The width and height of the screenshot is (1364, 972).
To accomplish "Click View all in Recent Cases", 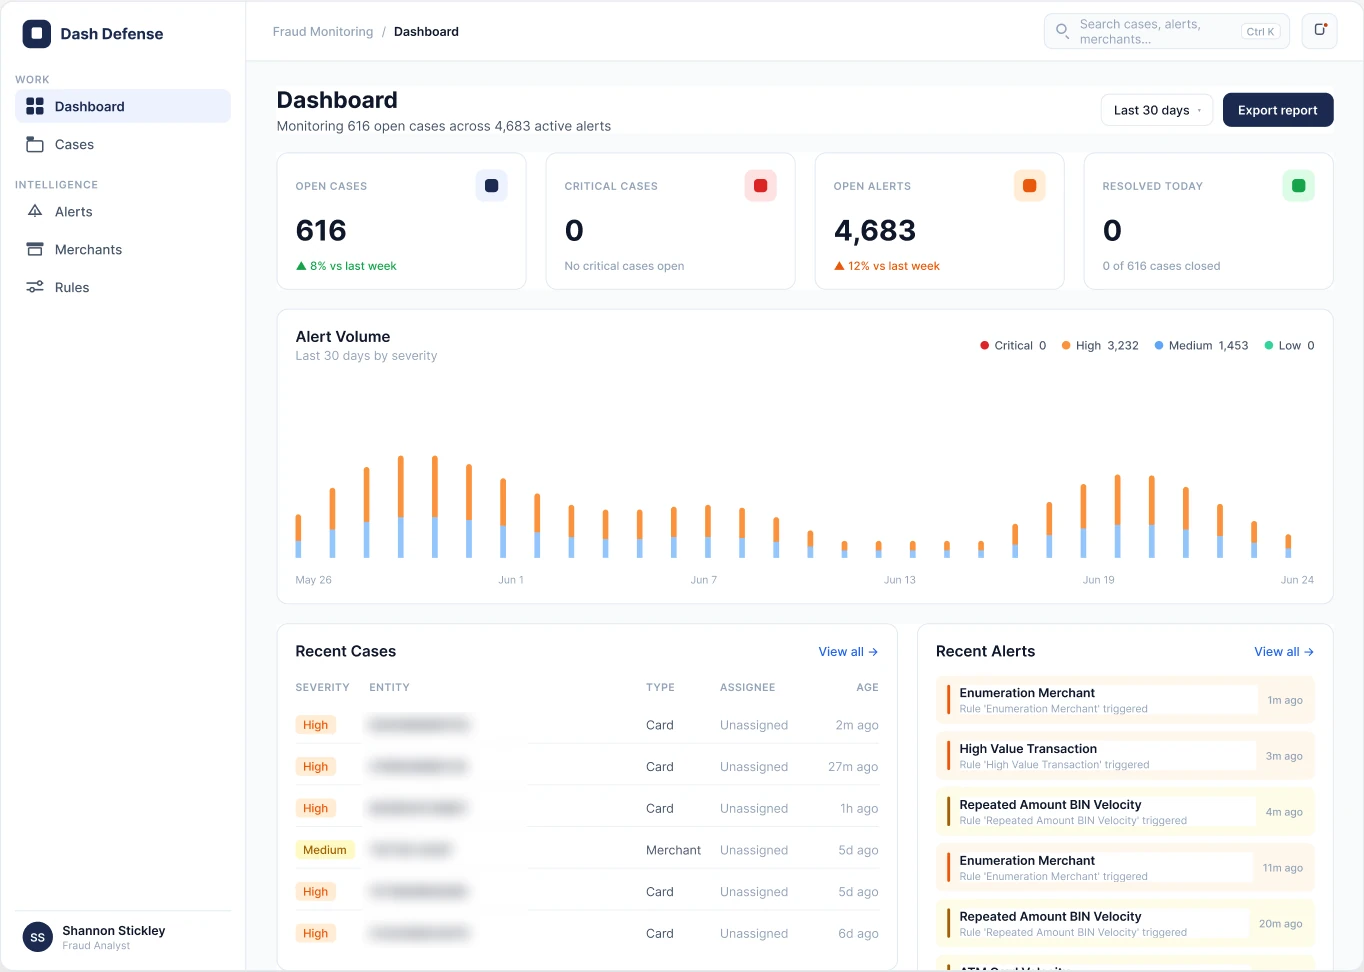I will click(x=848, y=651).
